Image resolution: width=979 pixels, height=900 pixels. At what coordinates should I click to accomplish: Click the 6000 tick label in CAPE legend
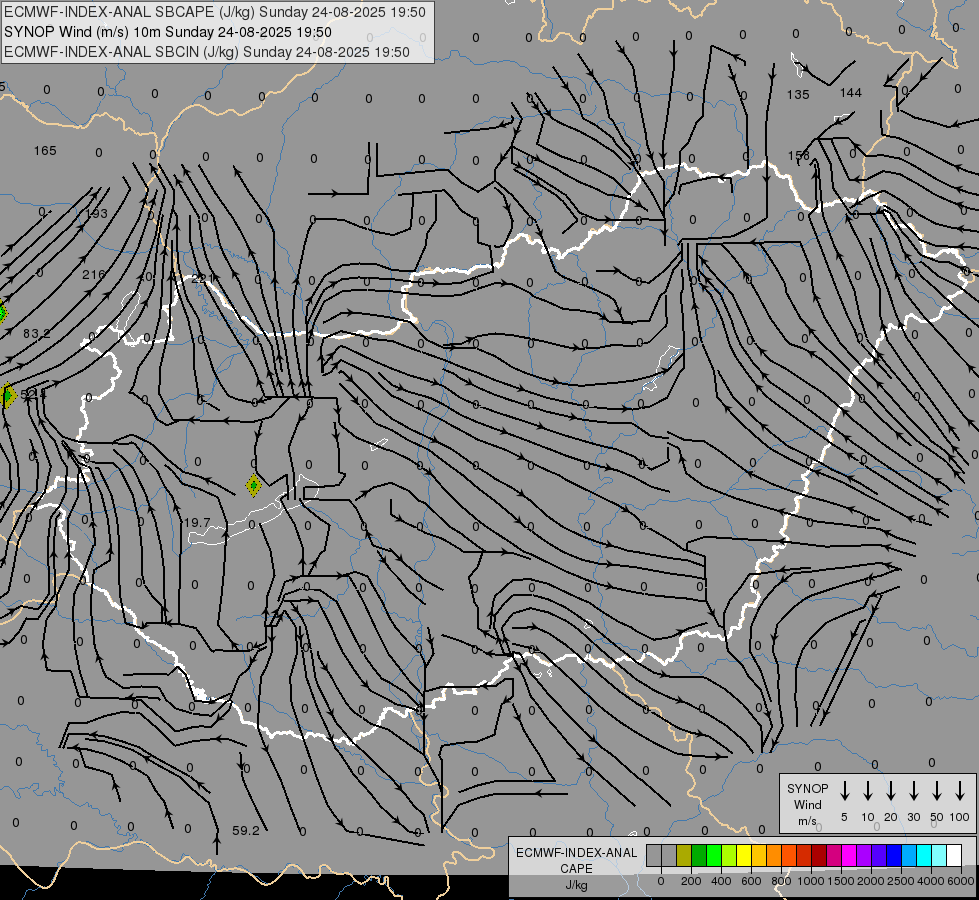961,881
